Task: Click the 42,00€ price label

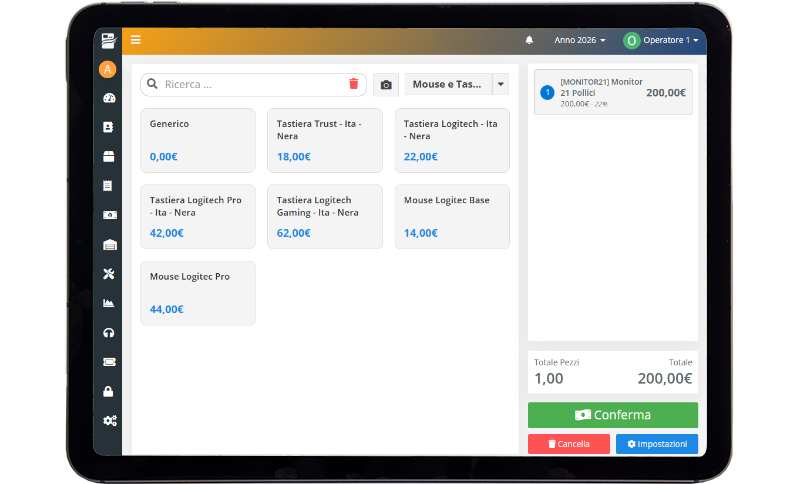Action: [x=166, y=233]
